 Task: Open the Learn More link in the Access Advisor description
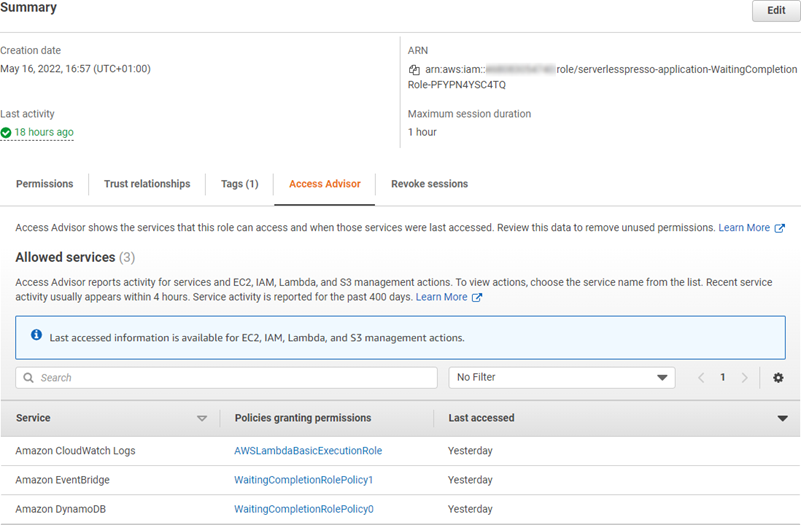pyautogui.click(x=744, y=228)
